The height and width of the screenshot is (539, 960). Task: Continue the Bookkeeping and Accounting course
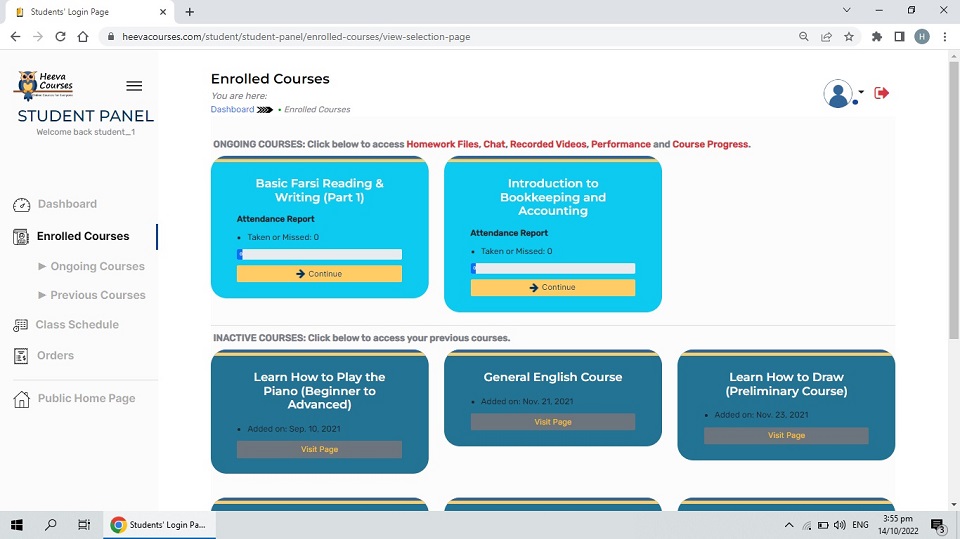[553, 287]
